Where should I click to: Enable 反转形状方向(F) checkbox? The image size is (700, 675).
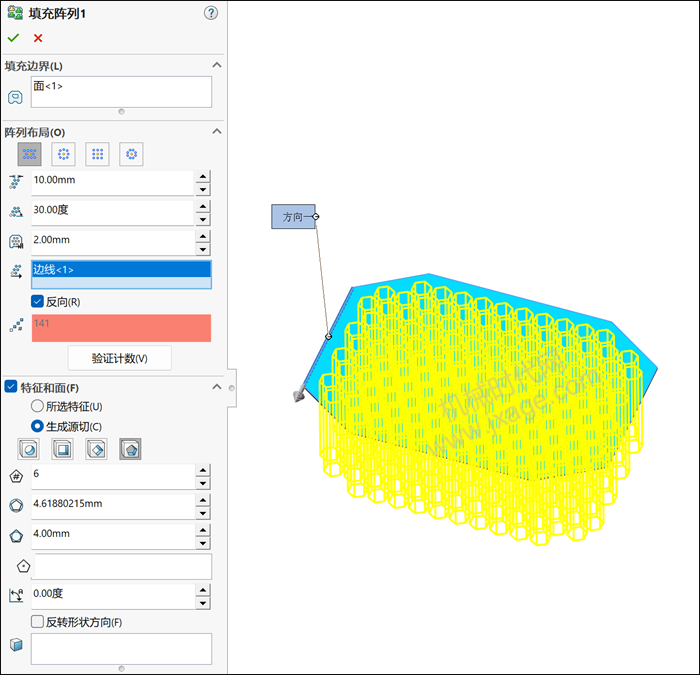[x=38, y=621]
